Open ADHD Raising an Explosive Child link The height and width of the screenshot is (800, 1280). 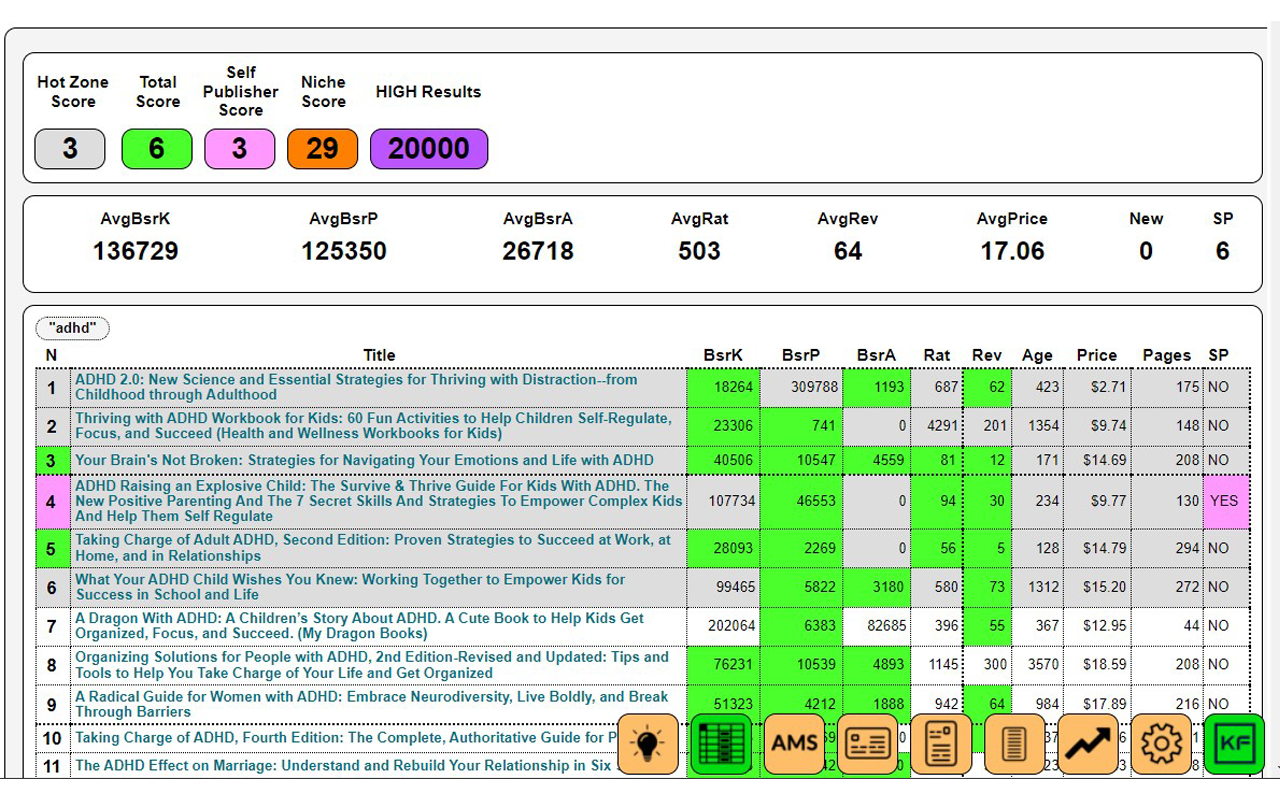379,501
